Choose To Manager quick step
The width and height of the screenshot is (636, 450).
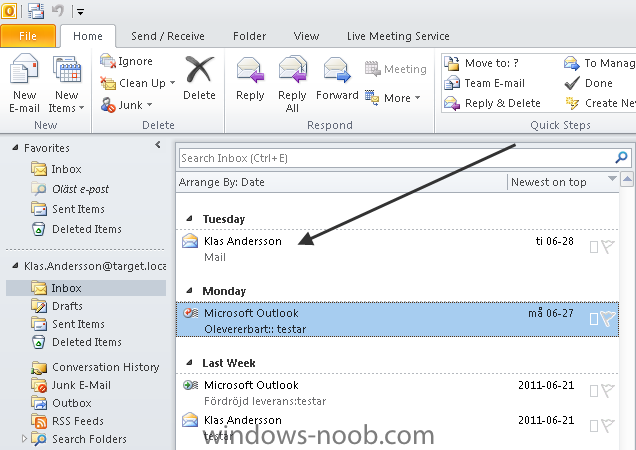[x=599, y=63]
